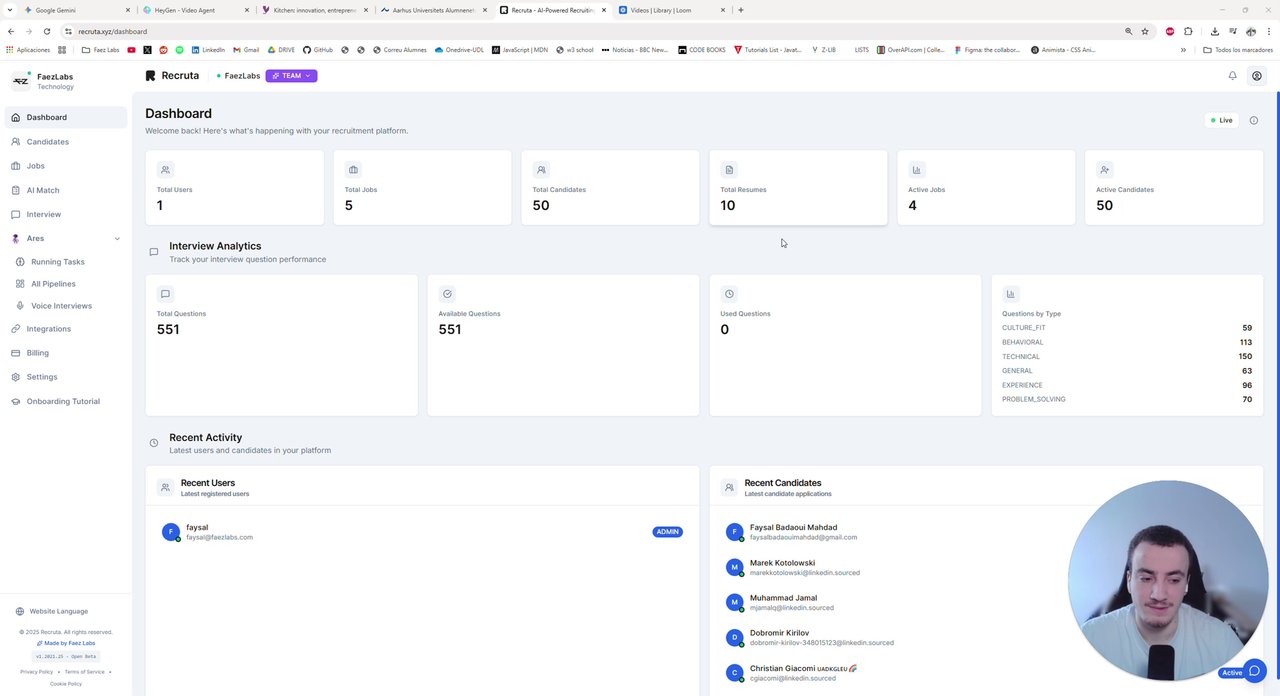Click the FaezLabs company logo
The image size is (1280, 696).
(21, 81)
